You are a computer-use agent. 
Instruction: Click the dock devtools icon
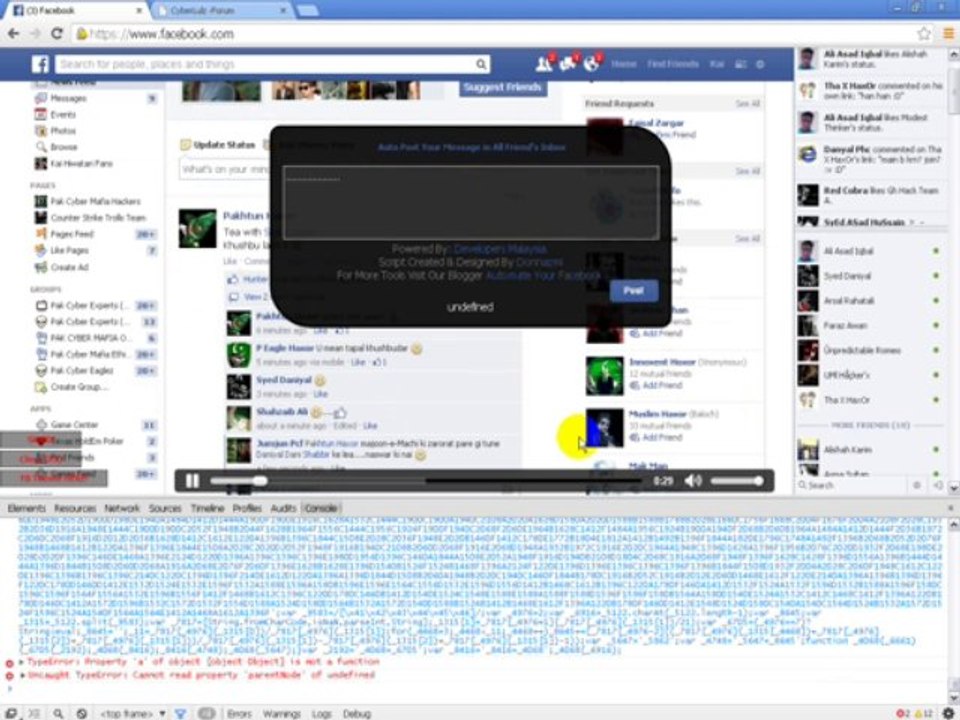(x=11, y=713)
